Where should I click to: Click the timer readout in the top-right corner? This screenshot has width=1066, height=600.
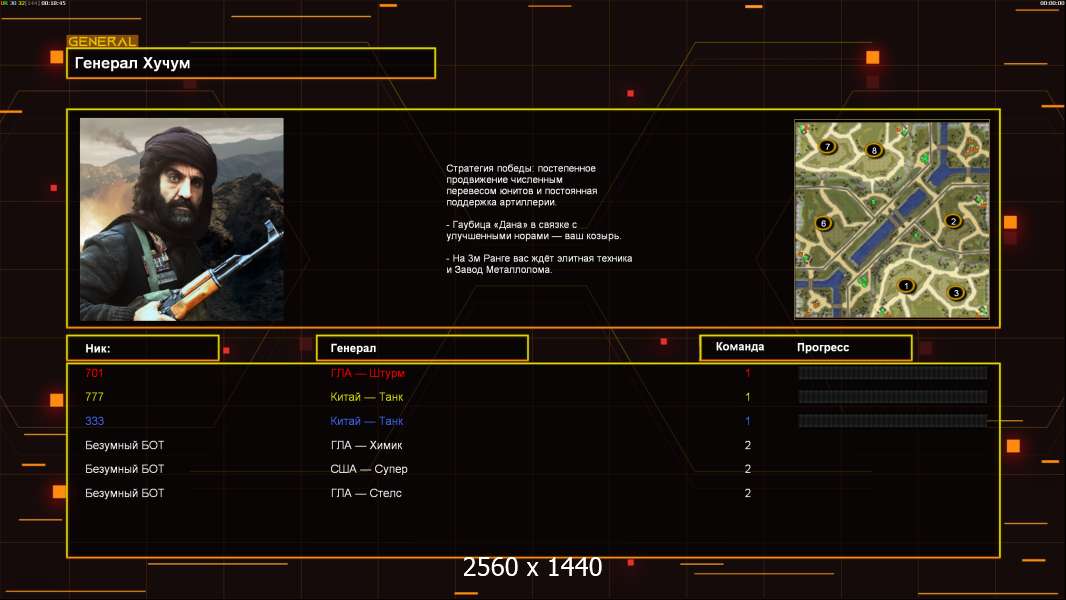pos(1051,3)
